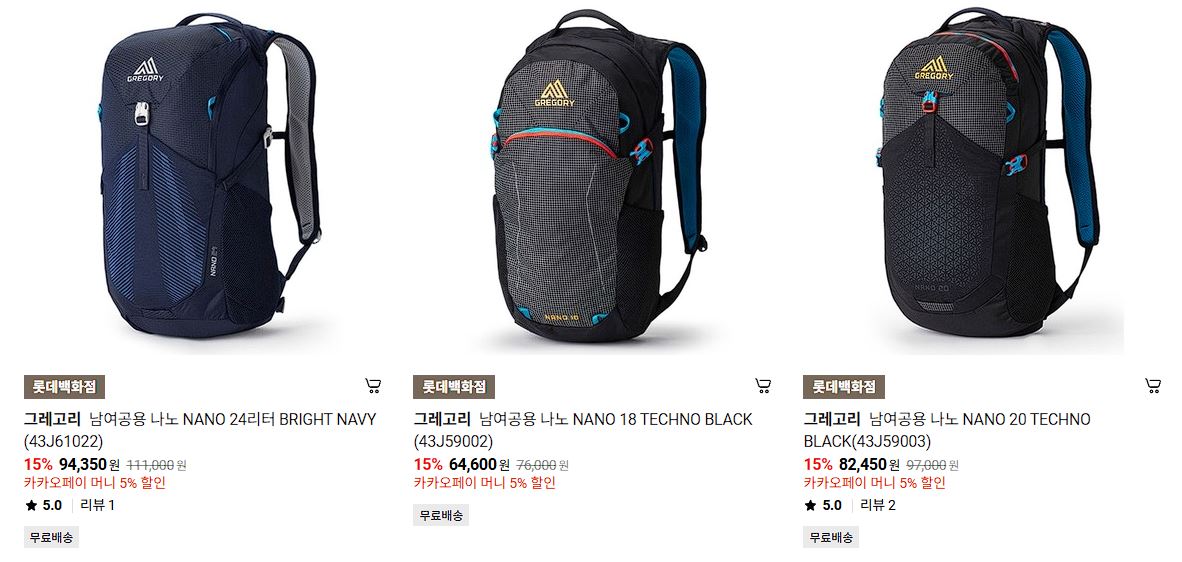
Task: Click 무료배송 tag under navy backpack
Action: (x=51, y=537)
